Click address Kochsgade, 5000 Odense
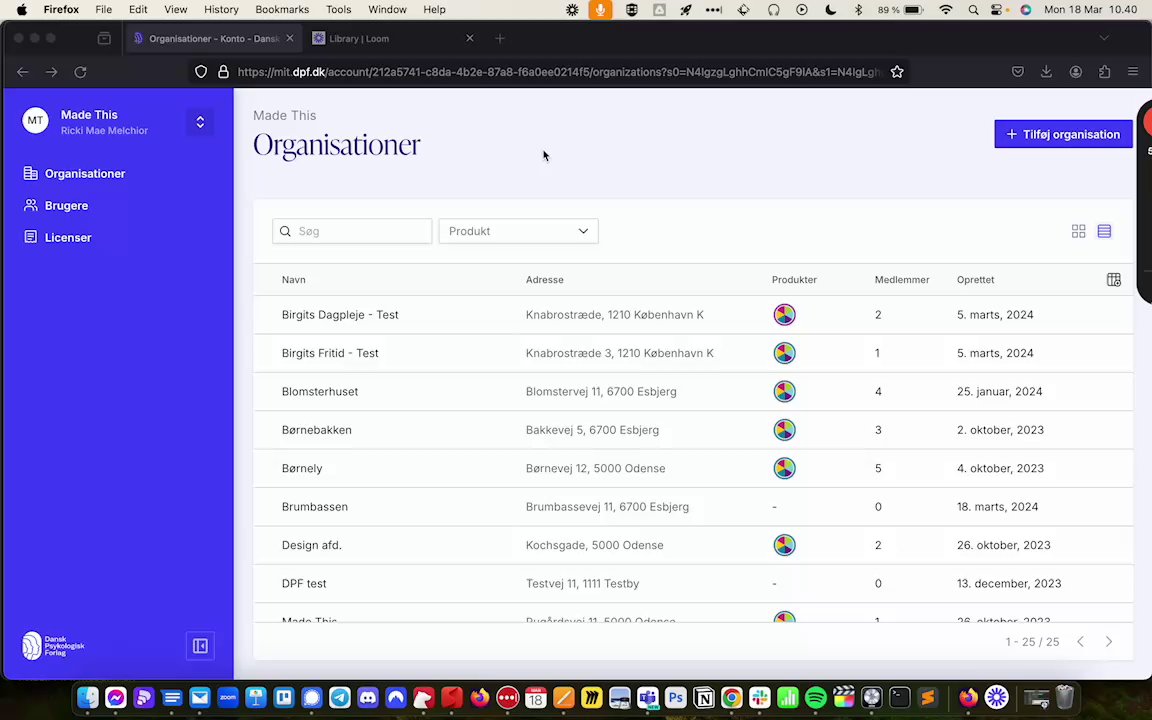 [x=594, y=545]
